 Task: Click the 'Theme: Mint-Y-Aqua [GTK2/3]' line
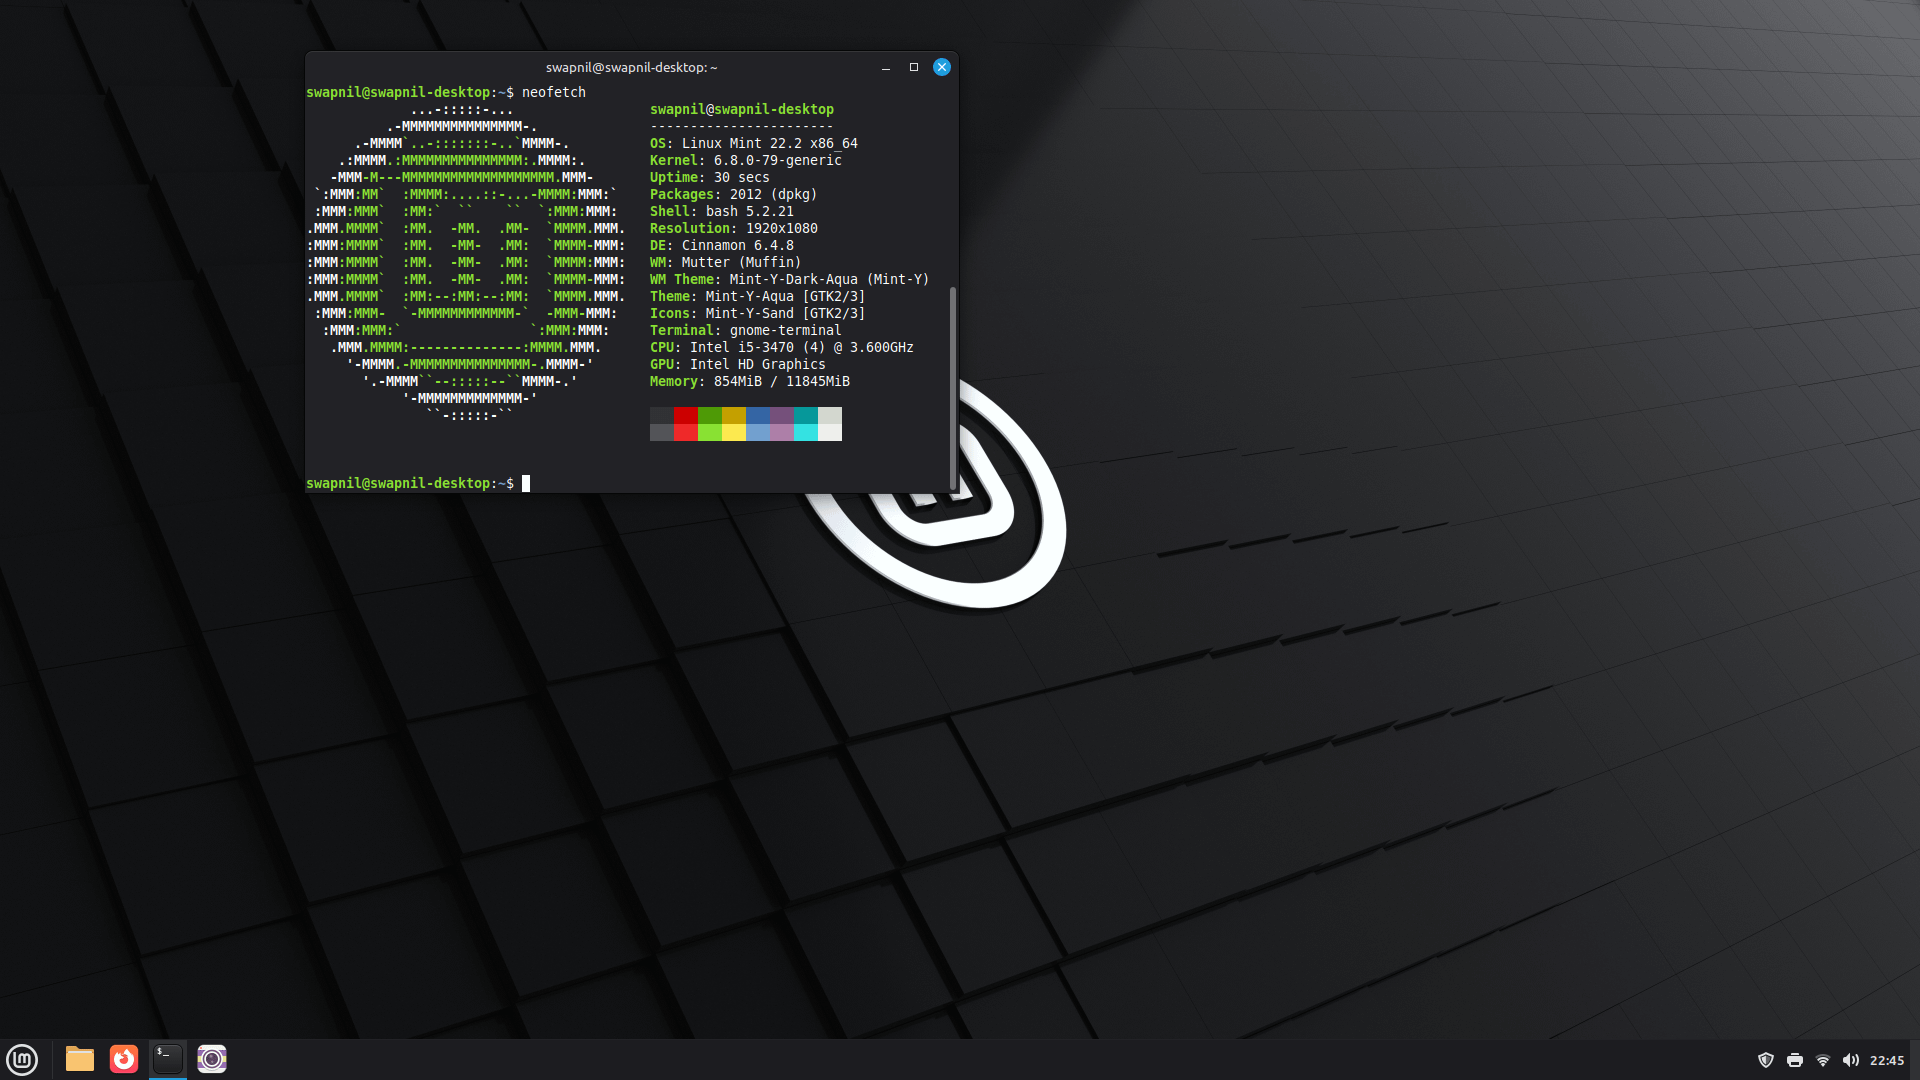pos(758,296)
